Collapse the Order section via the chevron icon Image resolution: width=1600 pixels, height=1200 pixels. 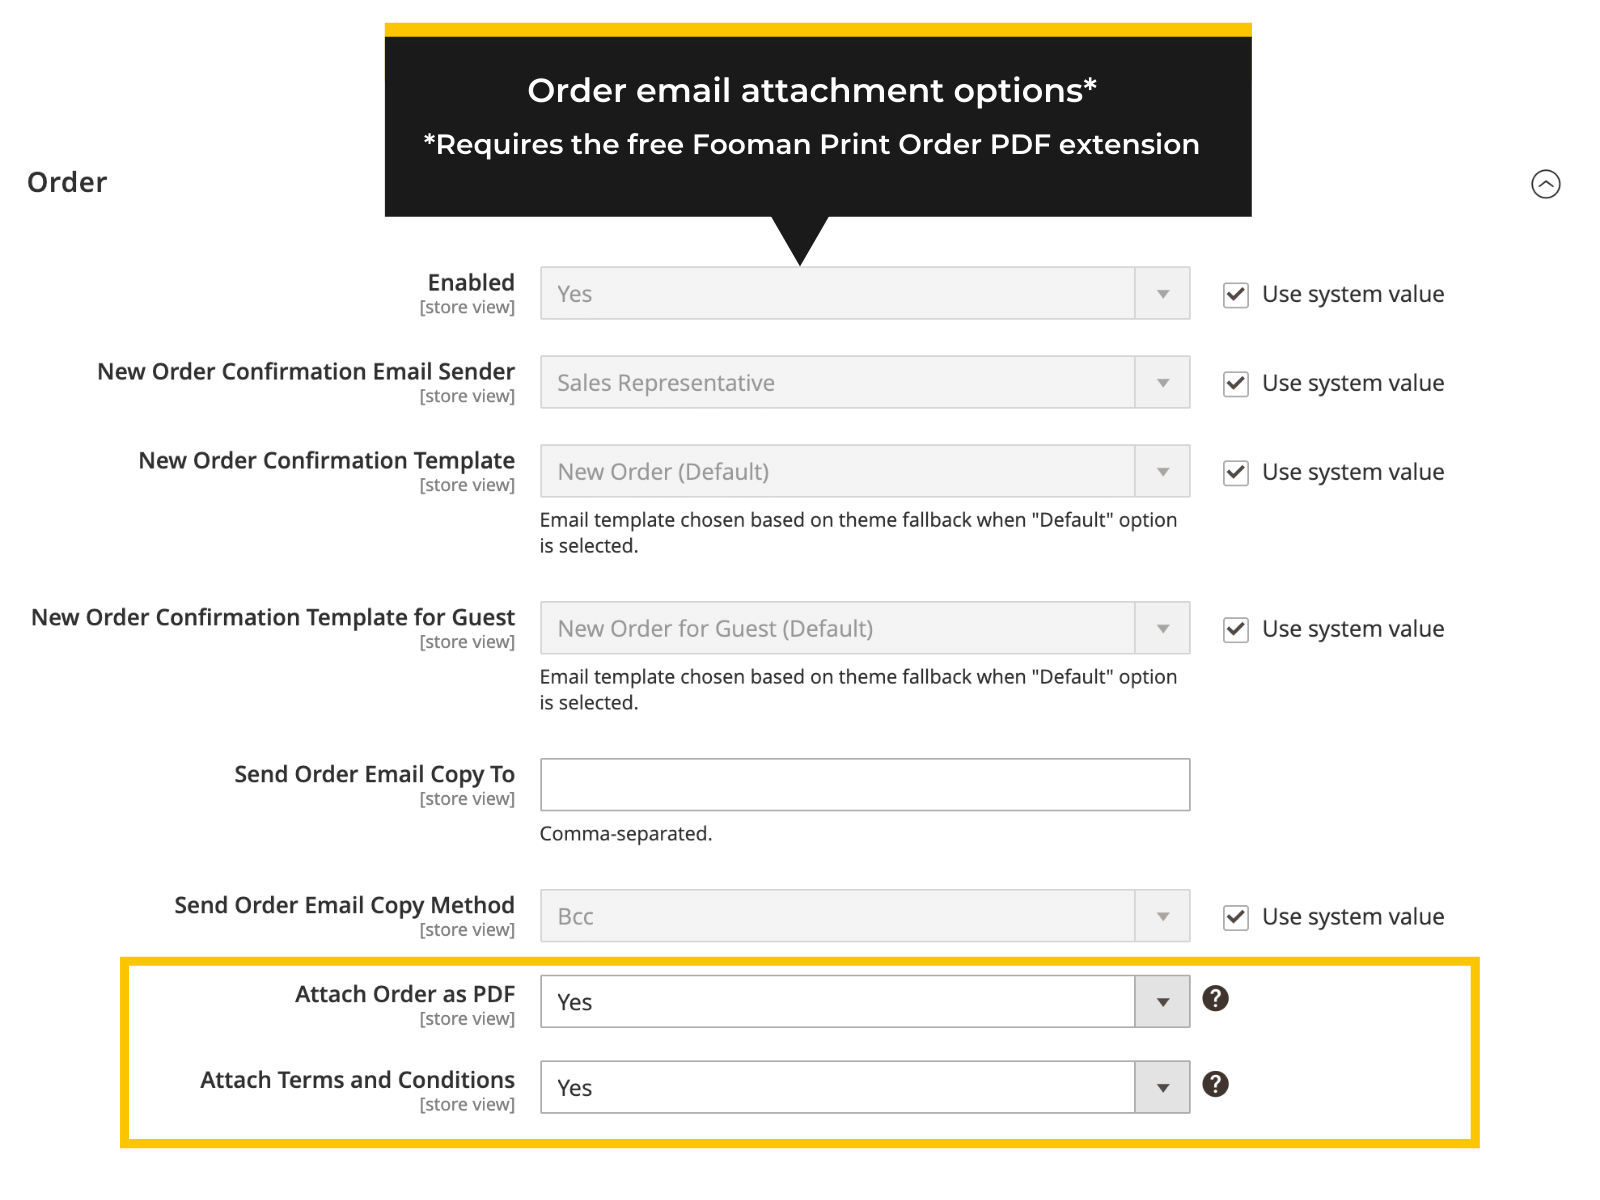[1547, 184]
